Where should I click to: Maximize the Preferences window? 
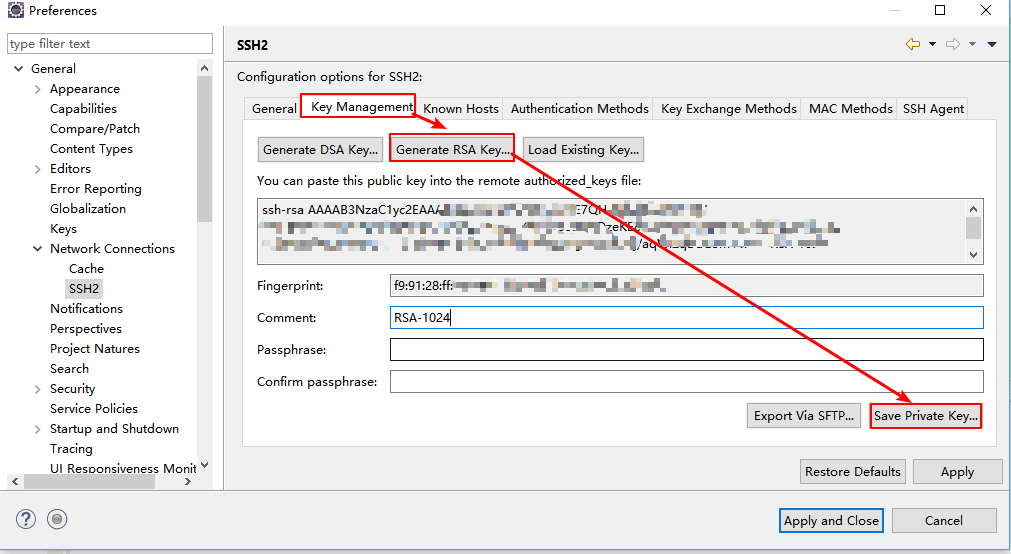(x=940, y=10)
